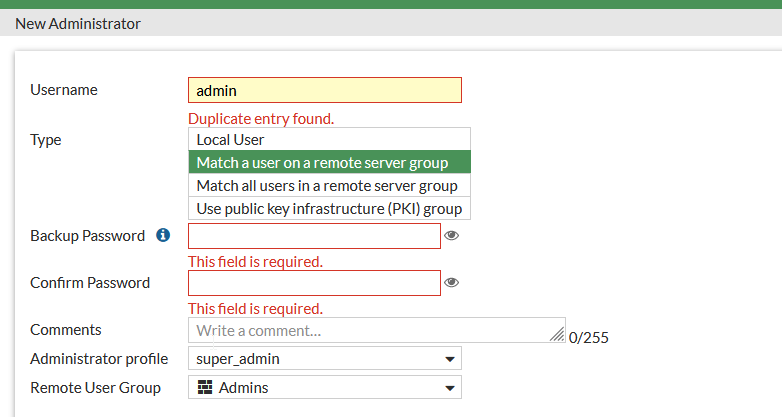782x417 pixels.
Task: Click the Admins group grid icon
Action: point(204,387)
